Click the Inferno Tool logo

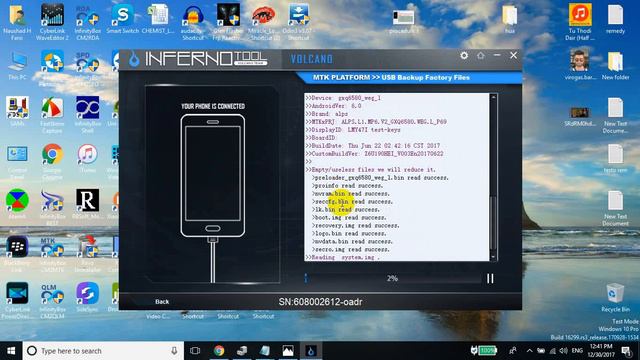tap(198, 59)
